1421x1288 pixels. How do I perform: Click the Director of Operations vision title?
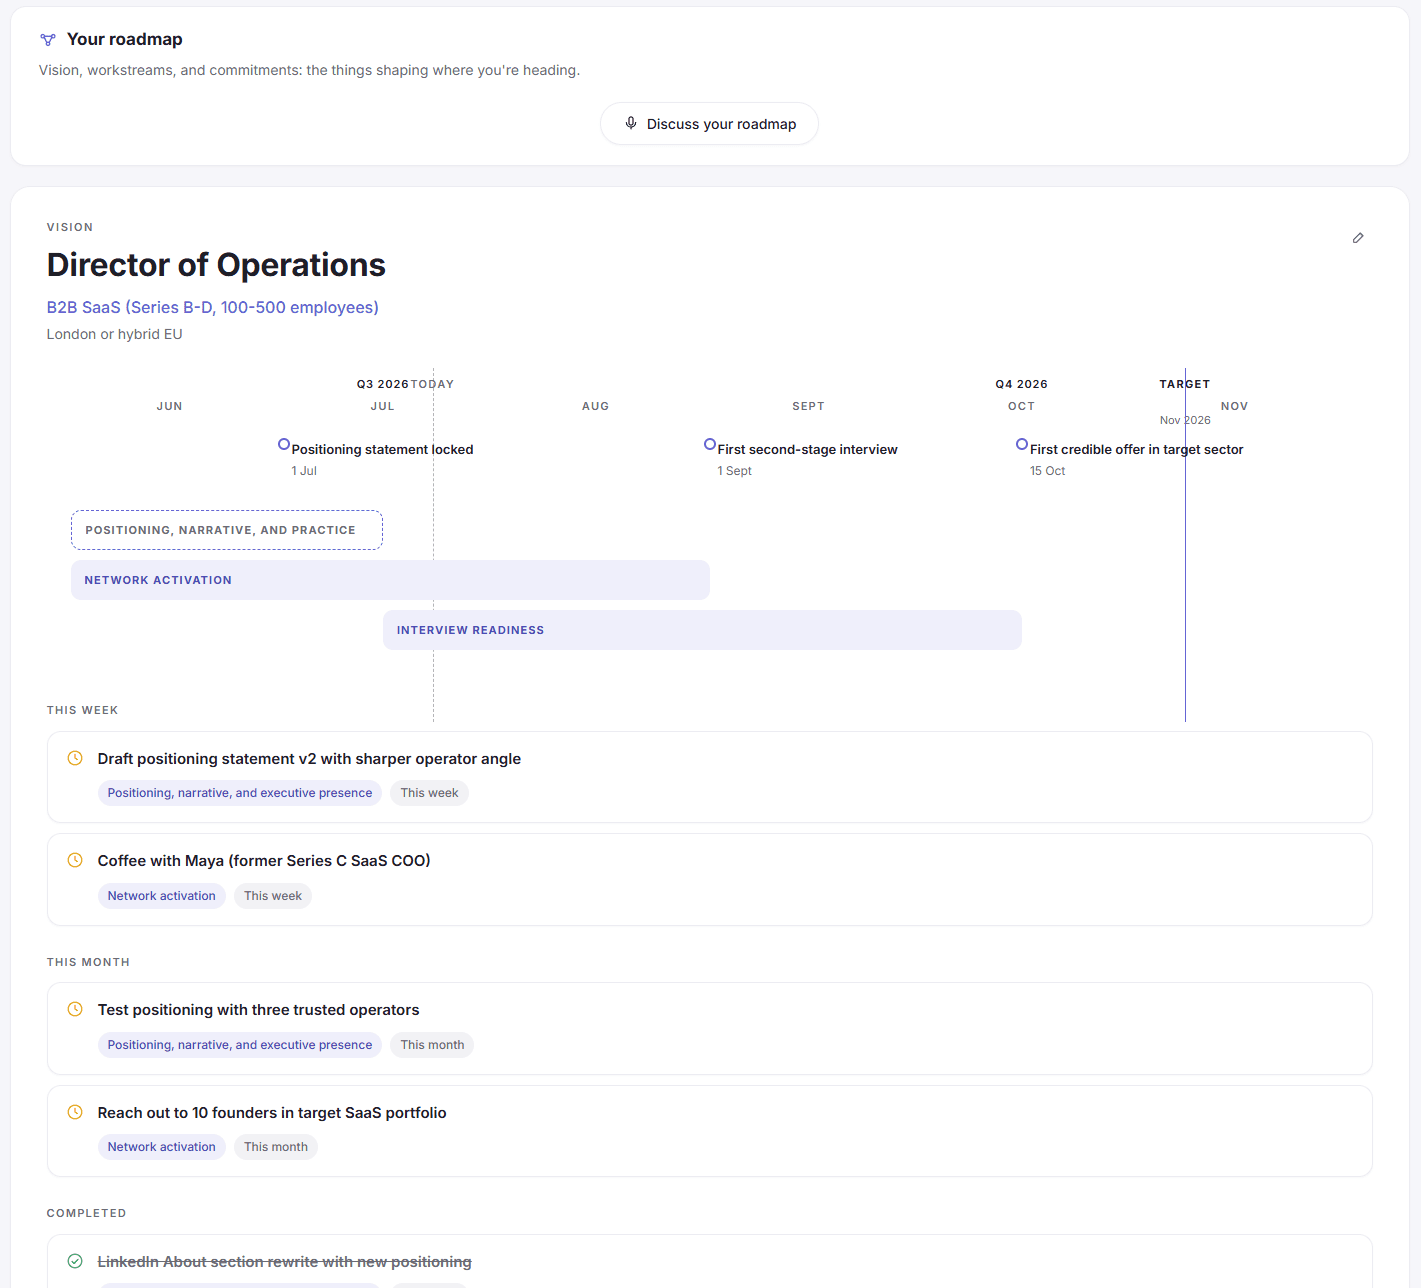coord(216,265)
